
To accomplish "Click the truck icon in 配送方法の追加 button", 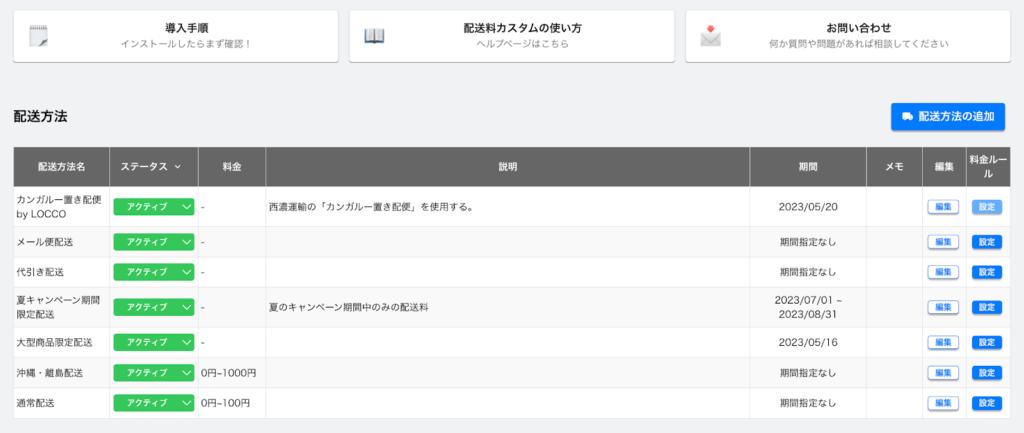I will 907,116.
